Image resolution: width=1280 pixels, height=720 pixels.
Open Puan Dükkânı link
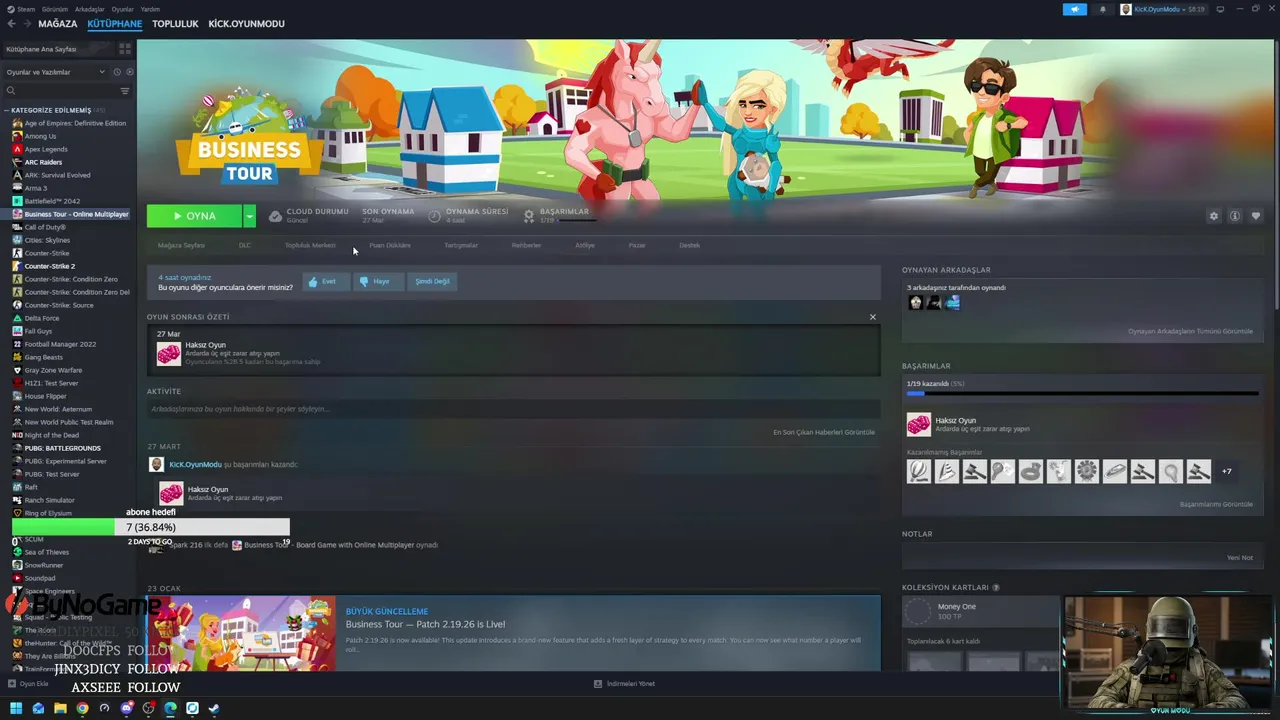point(390,245)
